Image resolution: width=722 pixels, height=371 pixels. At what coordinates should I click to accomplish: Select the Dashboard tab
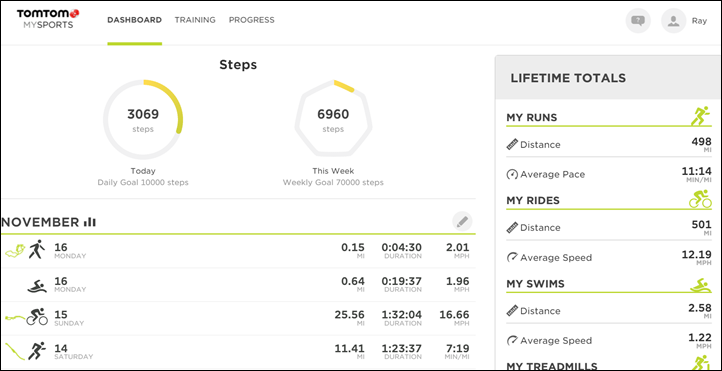134,20
